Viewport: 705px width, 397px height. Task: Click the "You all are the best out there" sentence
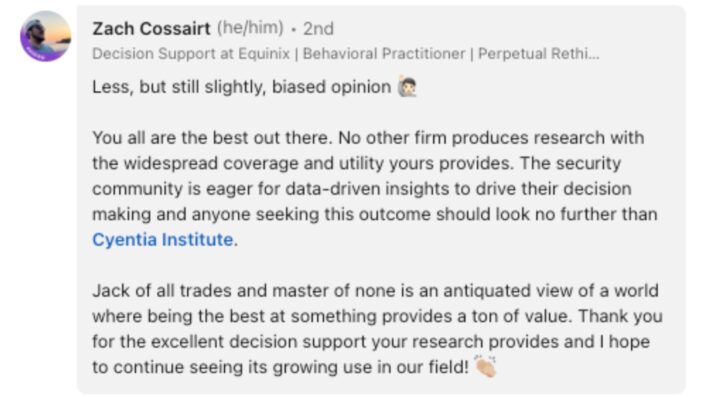tap(212, 138)
